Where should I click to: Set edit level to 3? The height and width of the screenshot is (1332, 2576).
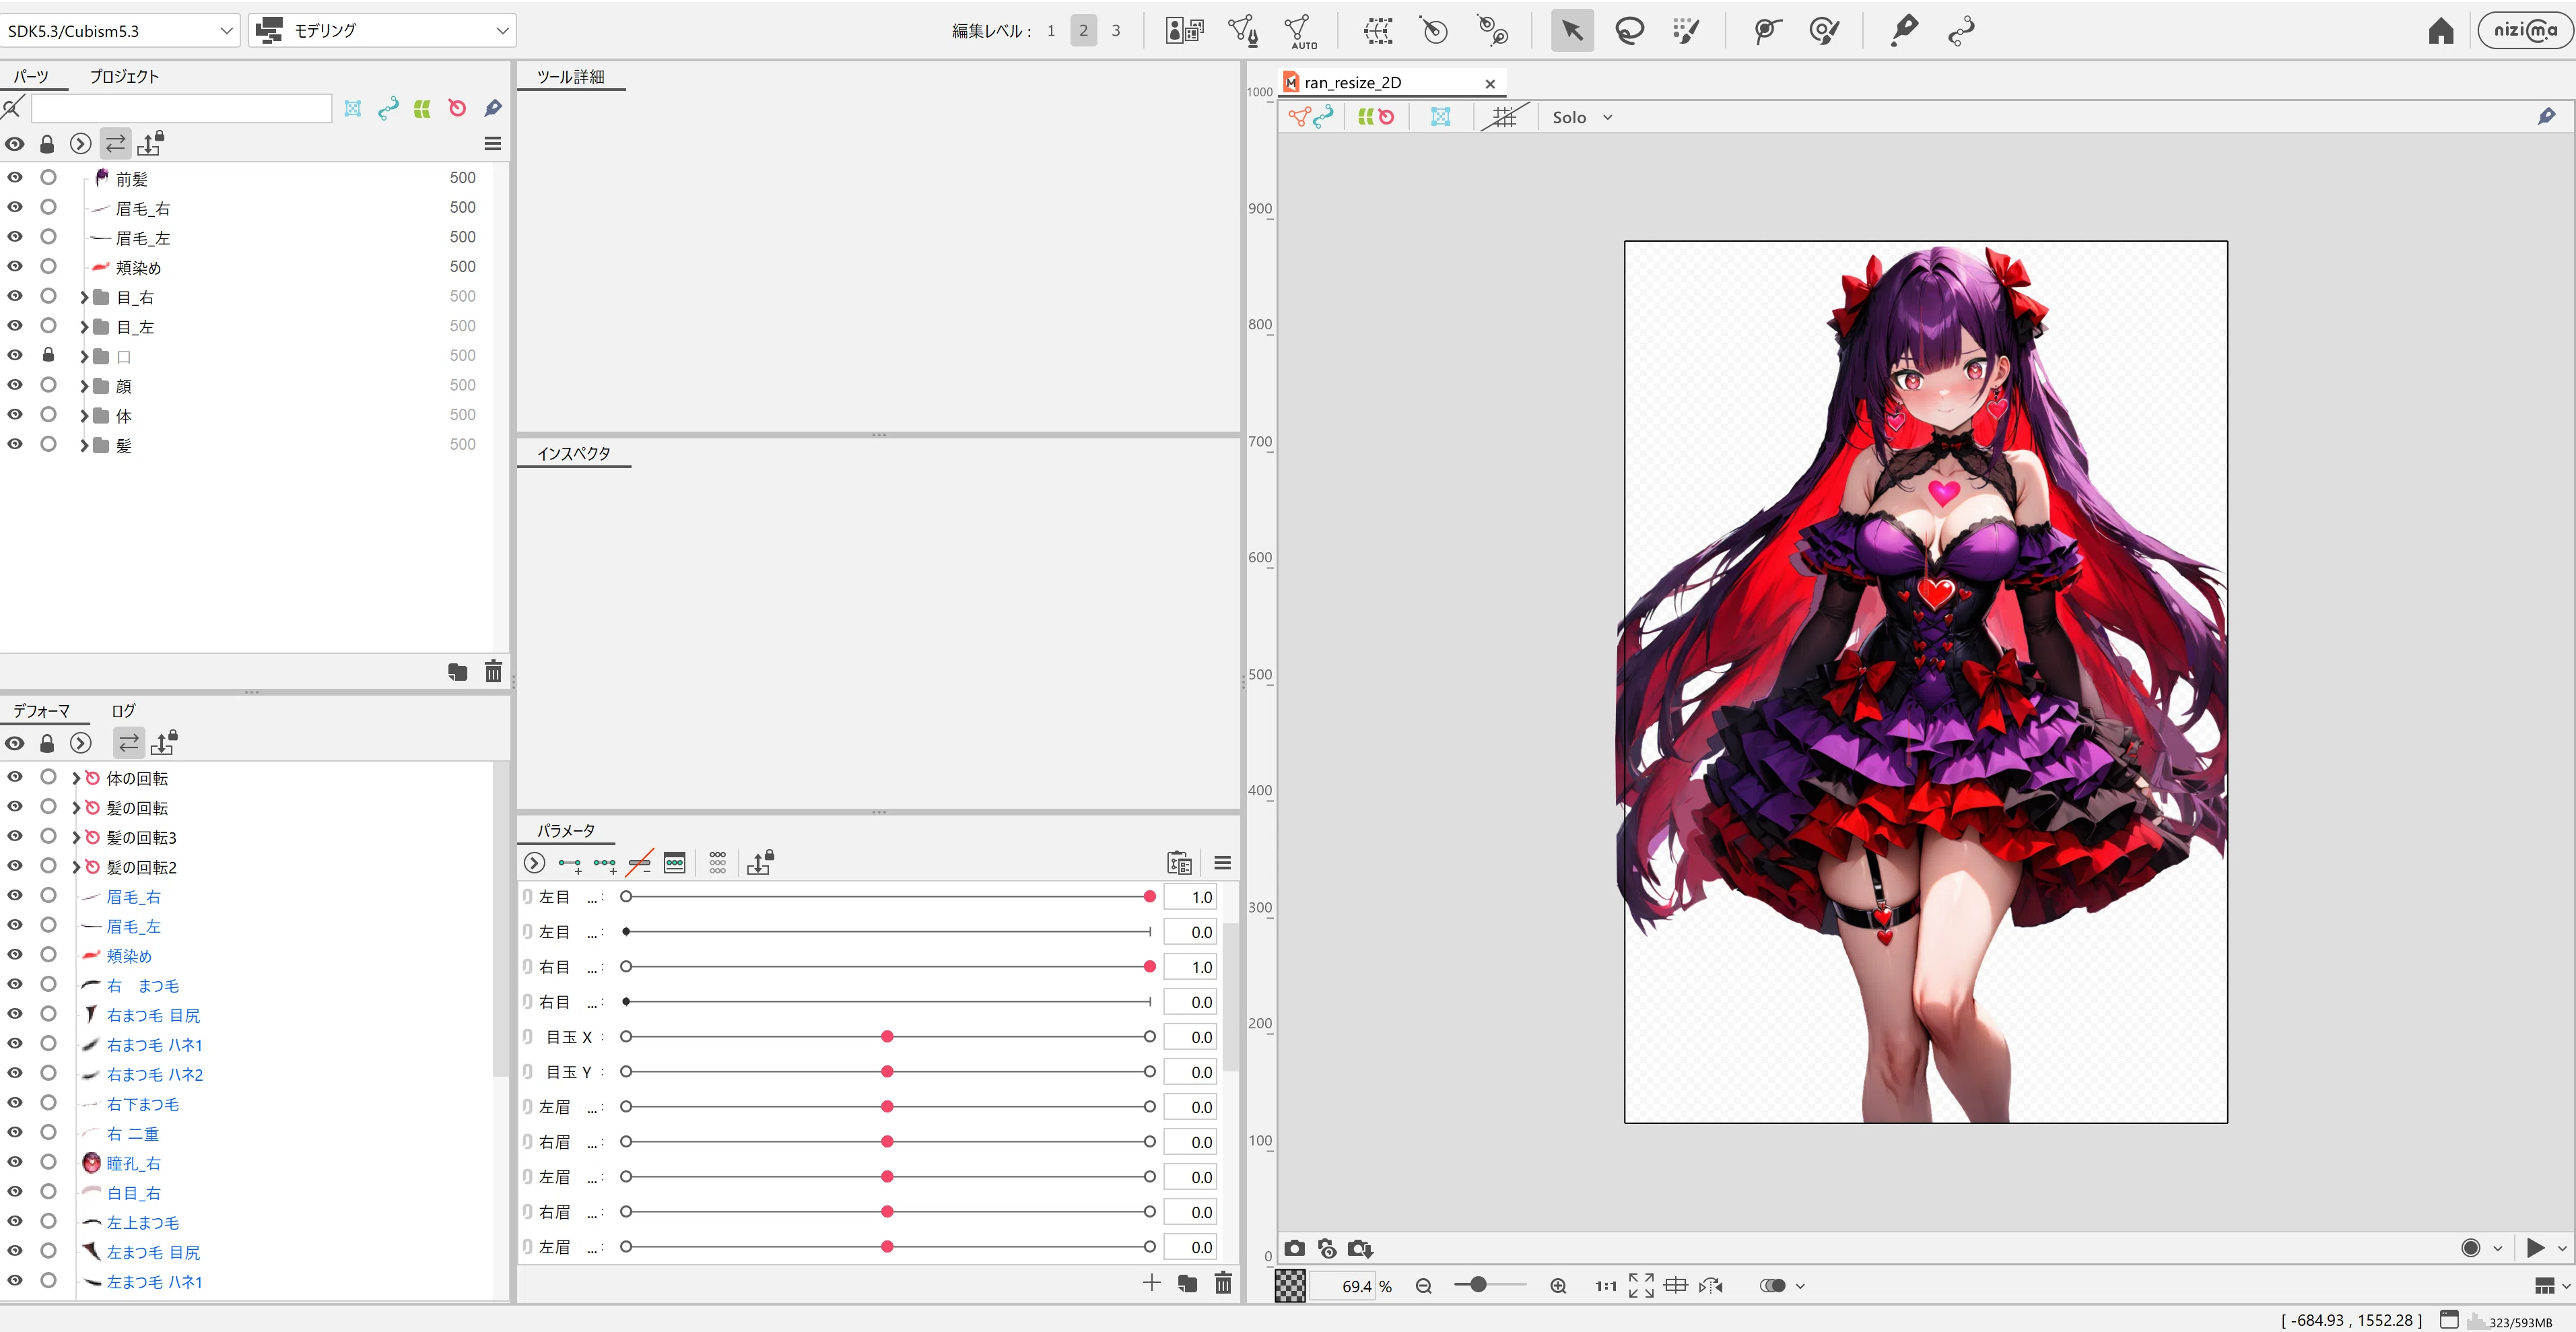1116,31
